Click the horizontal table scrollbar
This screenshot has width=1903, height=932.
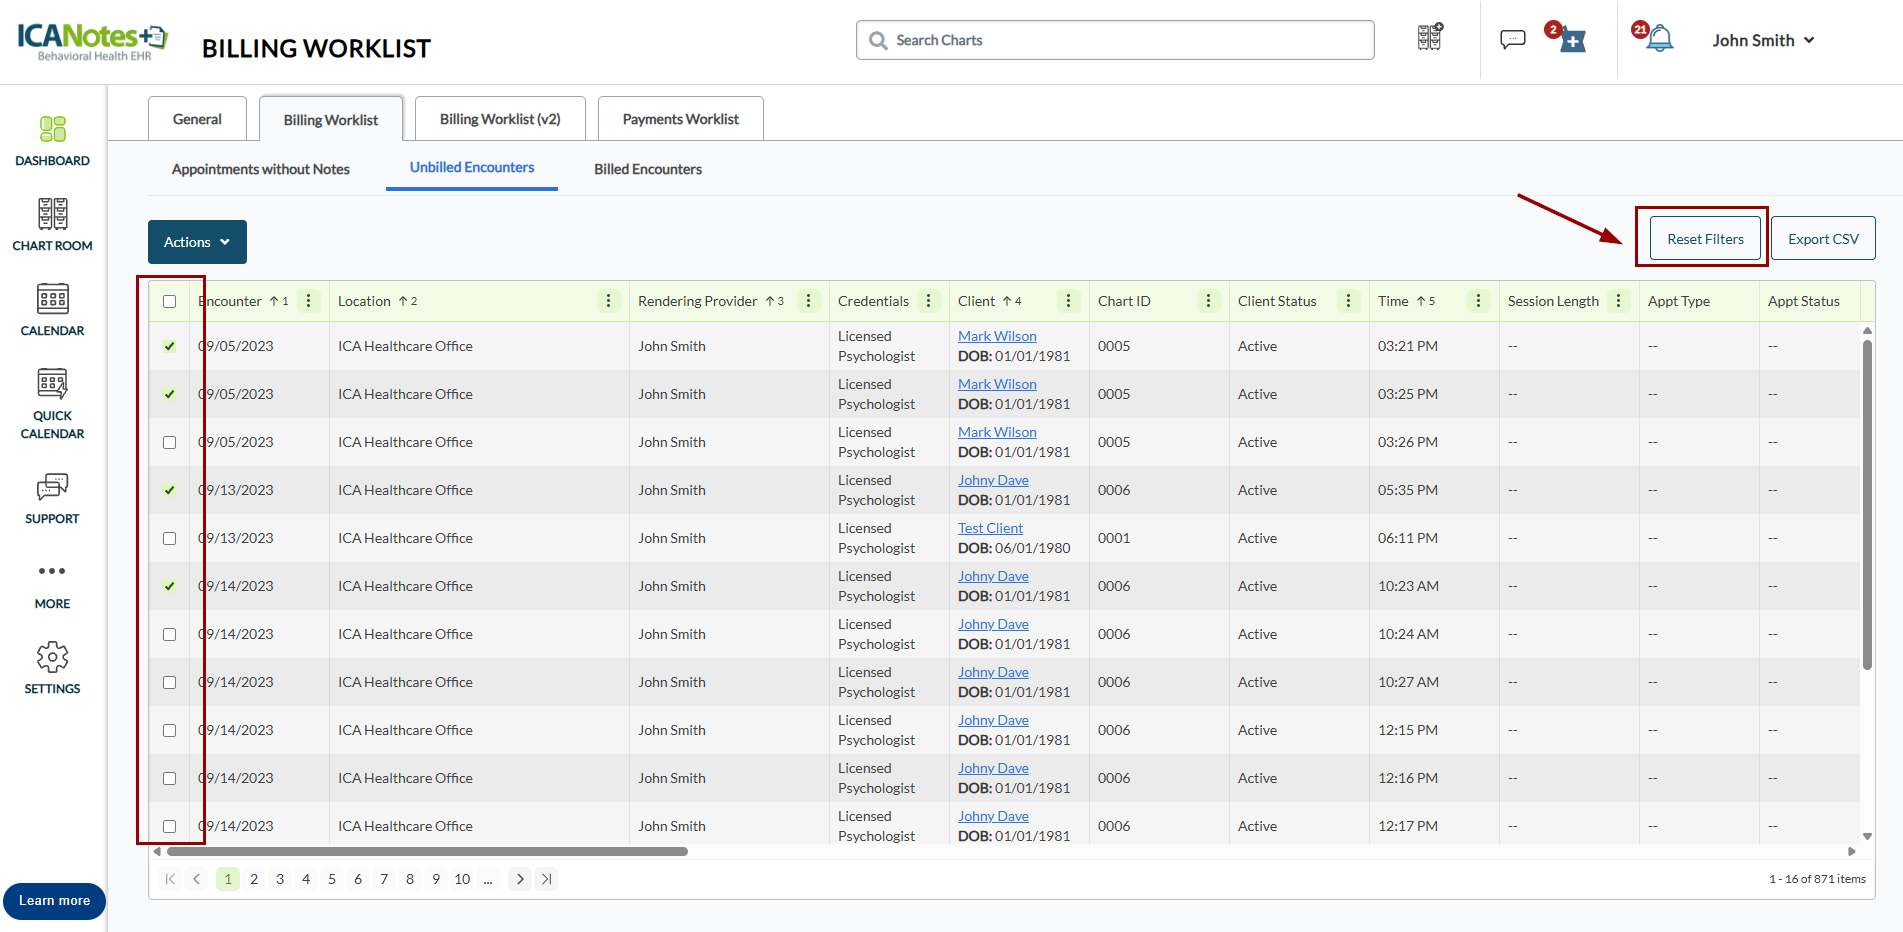point(427,852)
